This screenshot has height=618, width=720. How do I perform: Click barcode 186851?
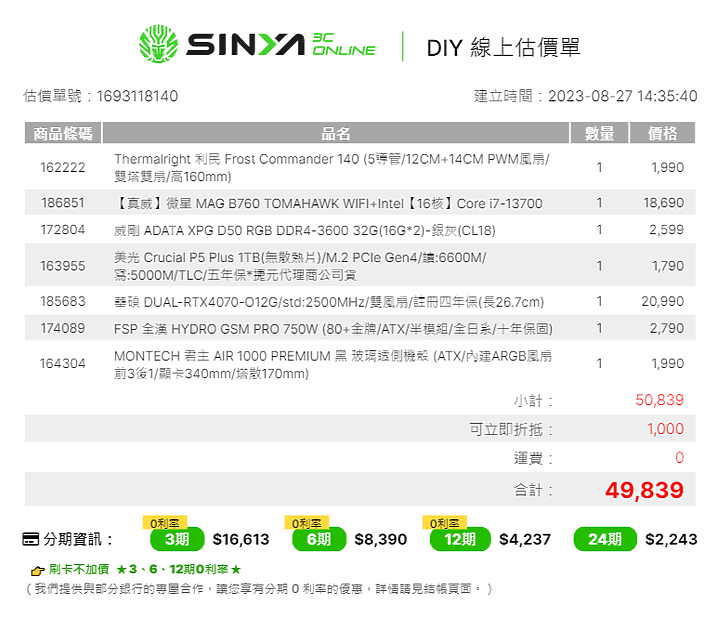point(63,203)
